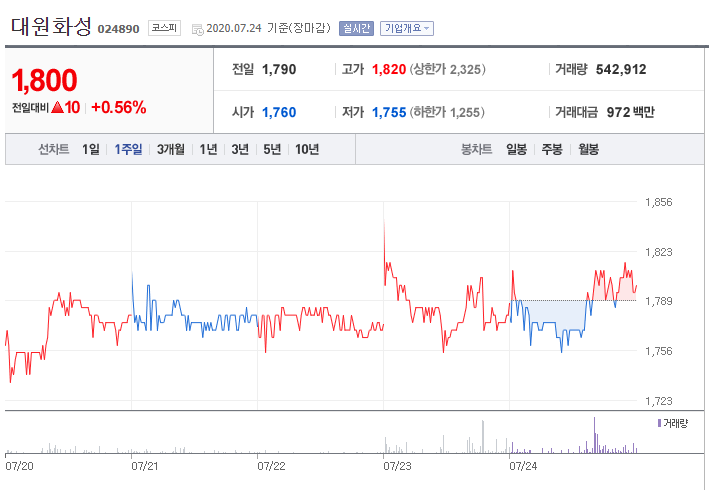Click the 1,756 price axis label
Viewport: 709px width, 490px height.
[659, 351]
